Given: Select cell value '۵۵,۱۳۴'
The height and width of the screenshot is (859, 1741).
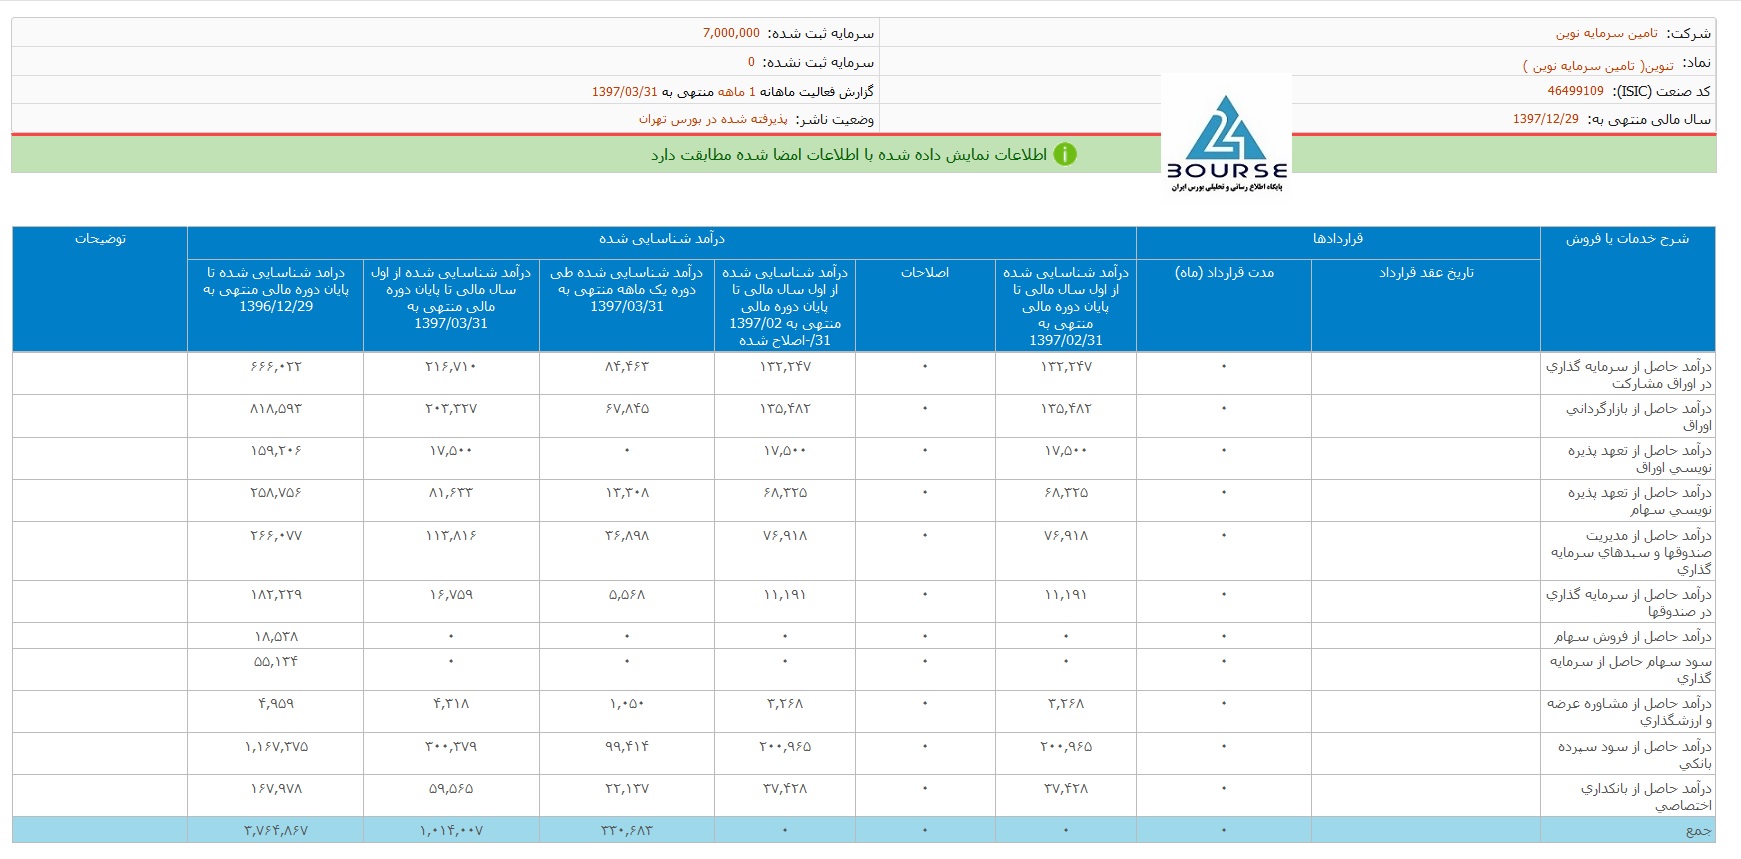Looking at the screenshot, I should pyautogui.click(x=276, y=662).
